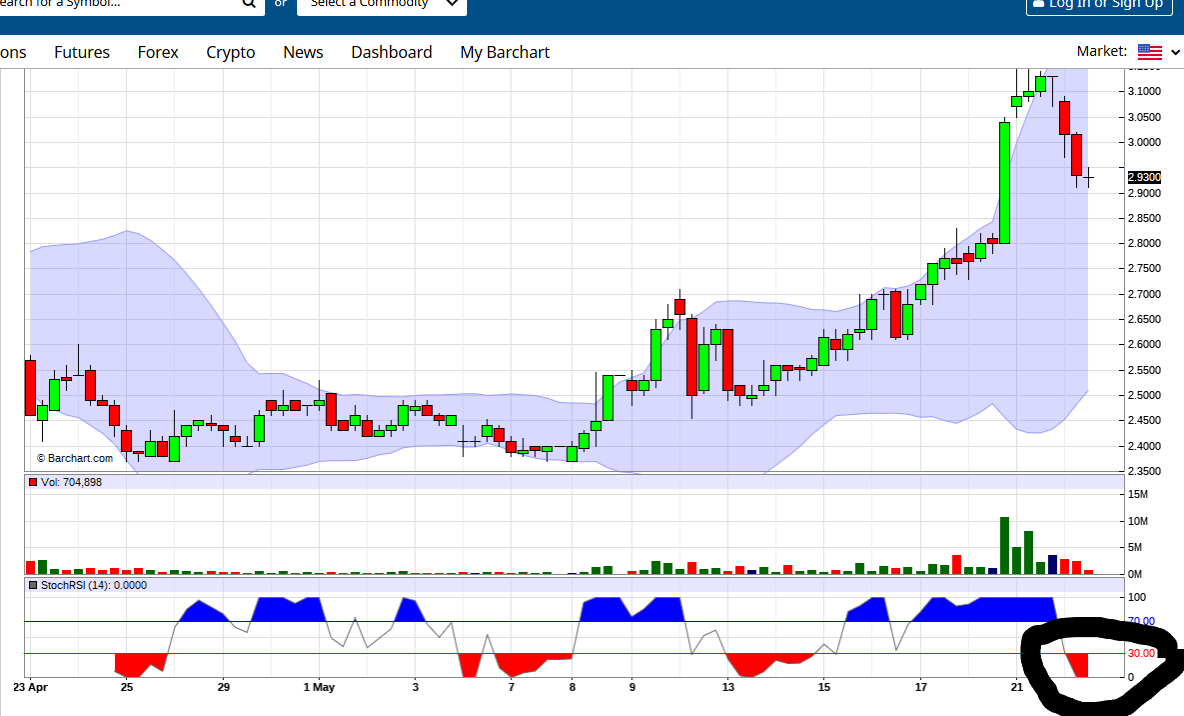Follow the Barchart.com copyright link
1184x716 pixels.
click(x=75, y=458)
